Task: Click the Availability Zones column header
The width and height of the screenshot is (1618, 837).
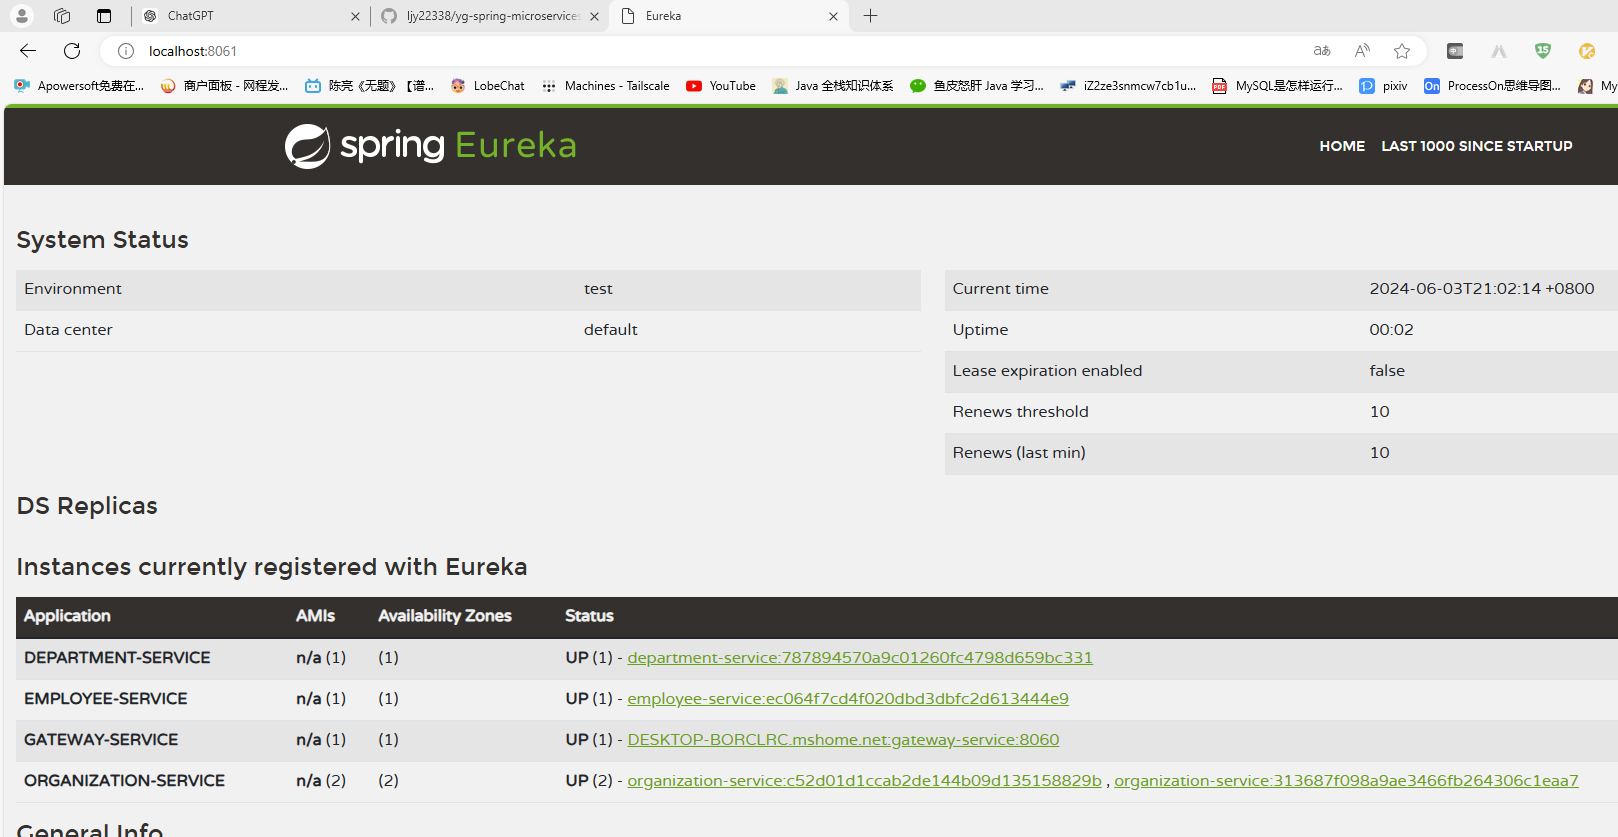Action: pos(444,616)
